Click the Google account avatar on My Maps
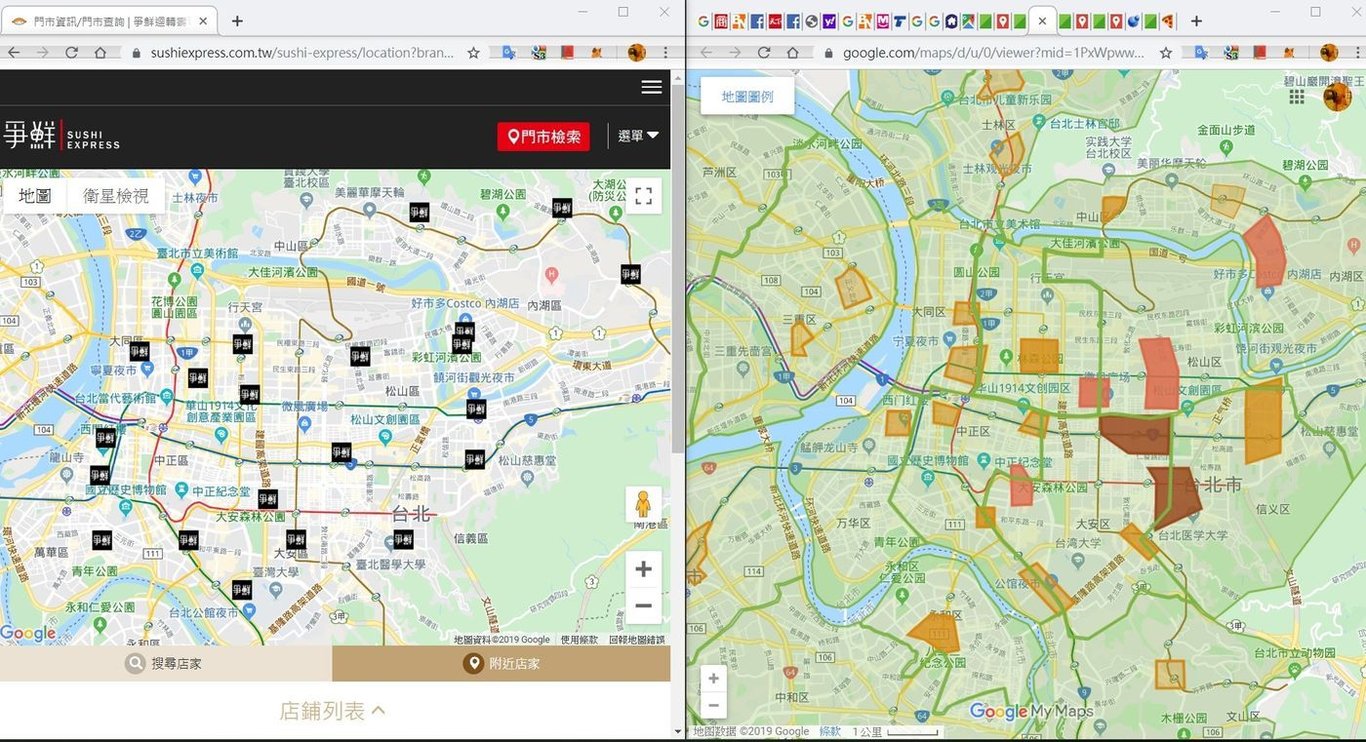 tap(1337, 96)
